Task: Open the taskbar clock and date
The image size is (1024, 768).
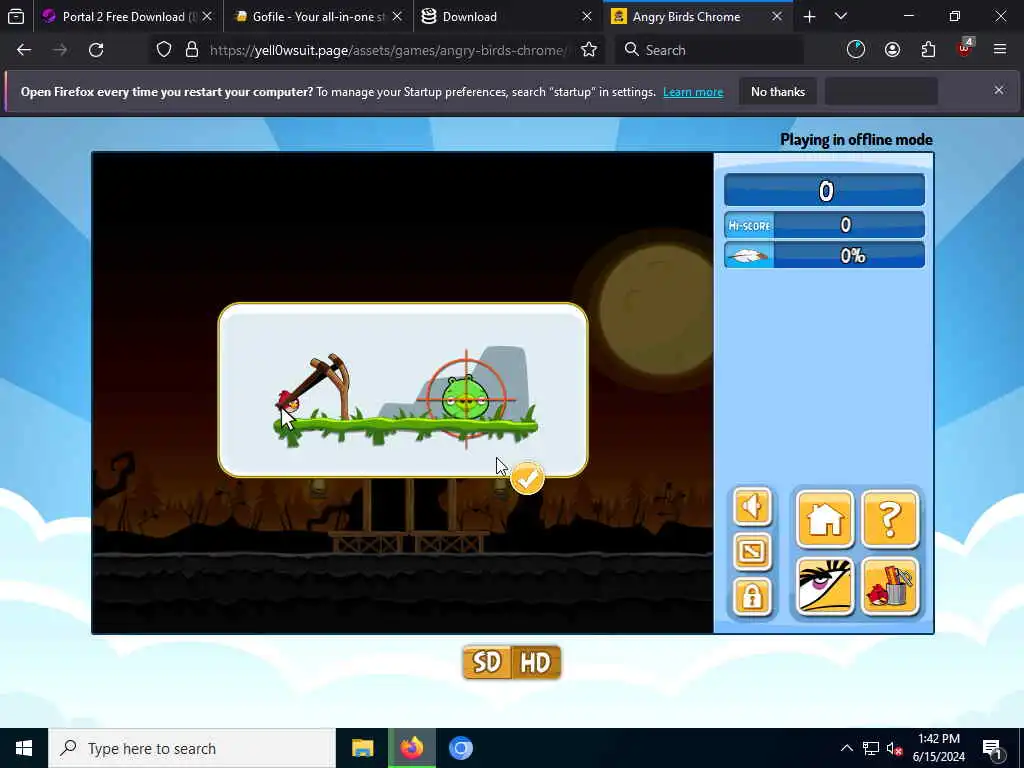Action: point(938,748)
